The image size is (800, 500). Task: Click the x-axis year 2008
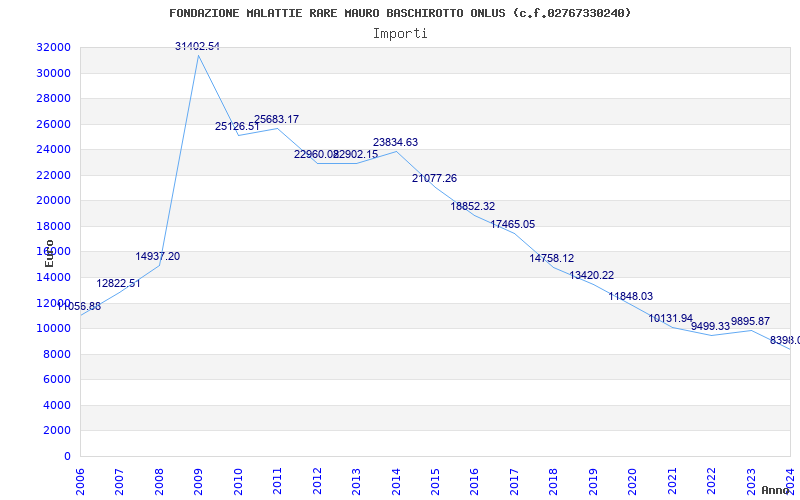point(159,482)
